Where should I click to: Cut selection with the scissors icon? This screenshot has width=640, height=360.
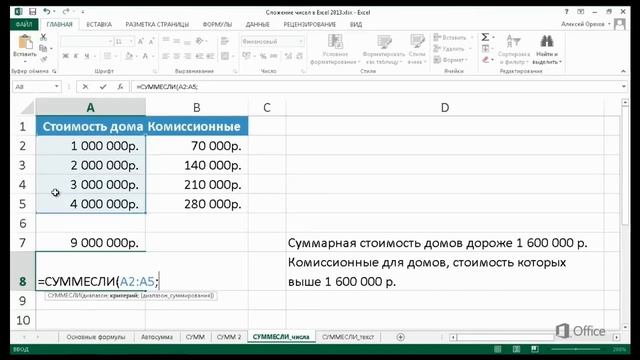click(x=43, y=38)
